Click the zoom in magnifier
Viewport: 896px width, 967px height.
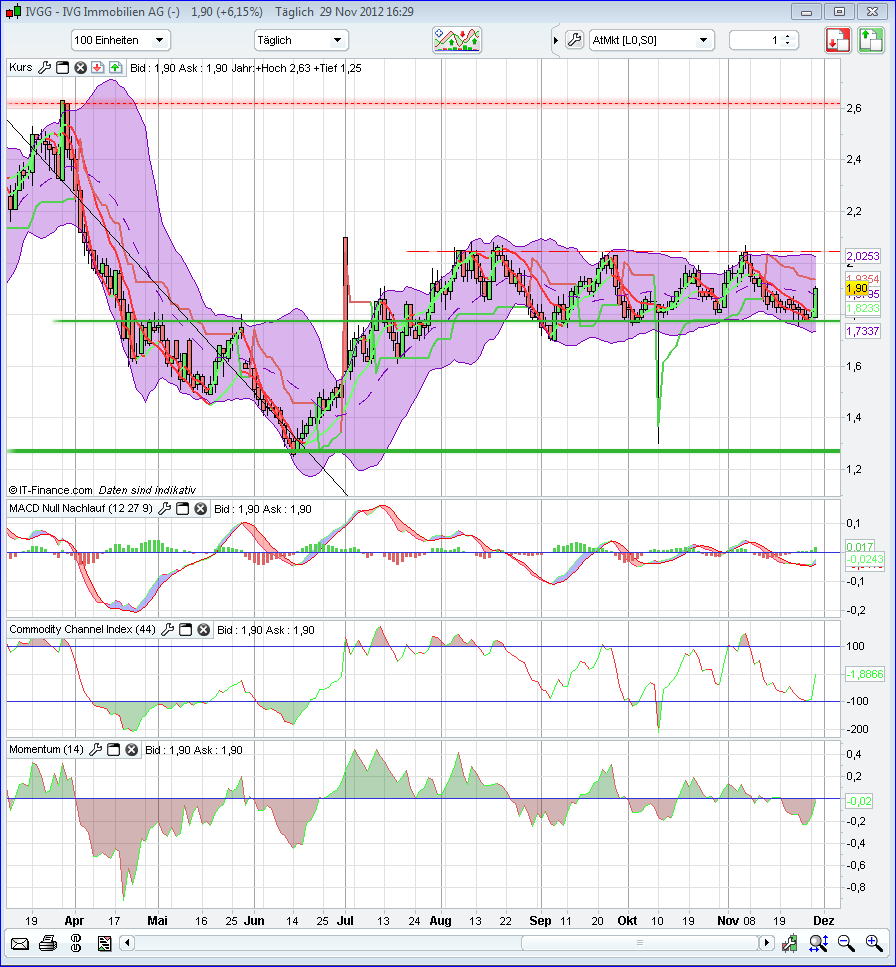click(x=874, y=943)
